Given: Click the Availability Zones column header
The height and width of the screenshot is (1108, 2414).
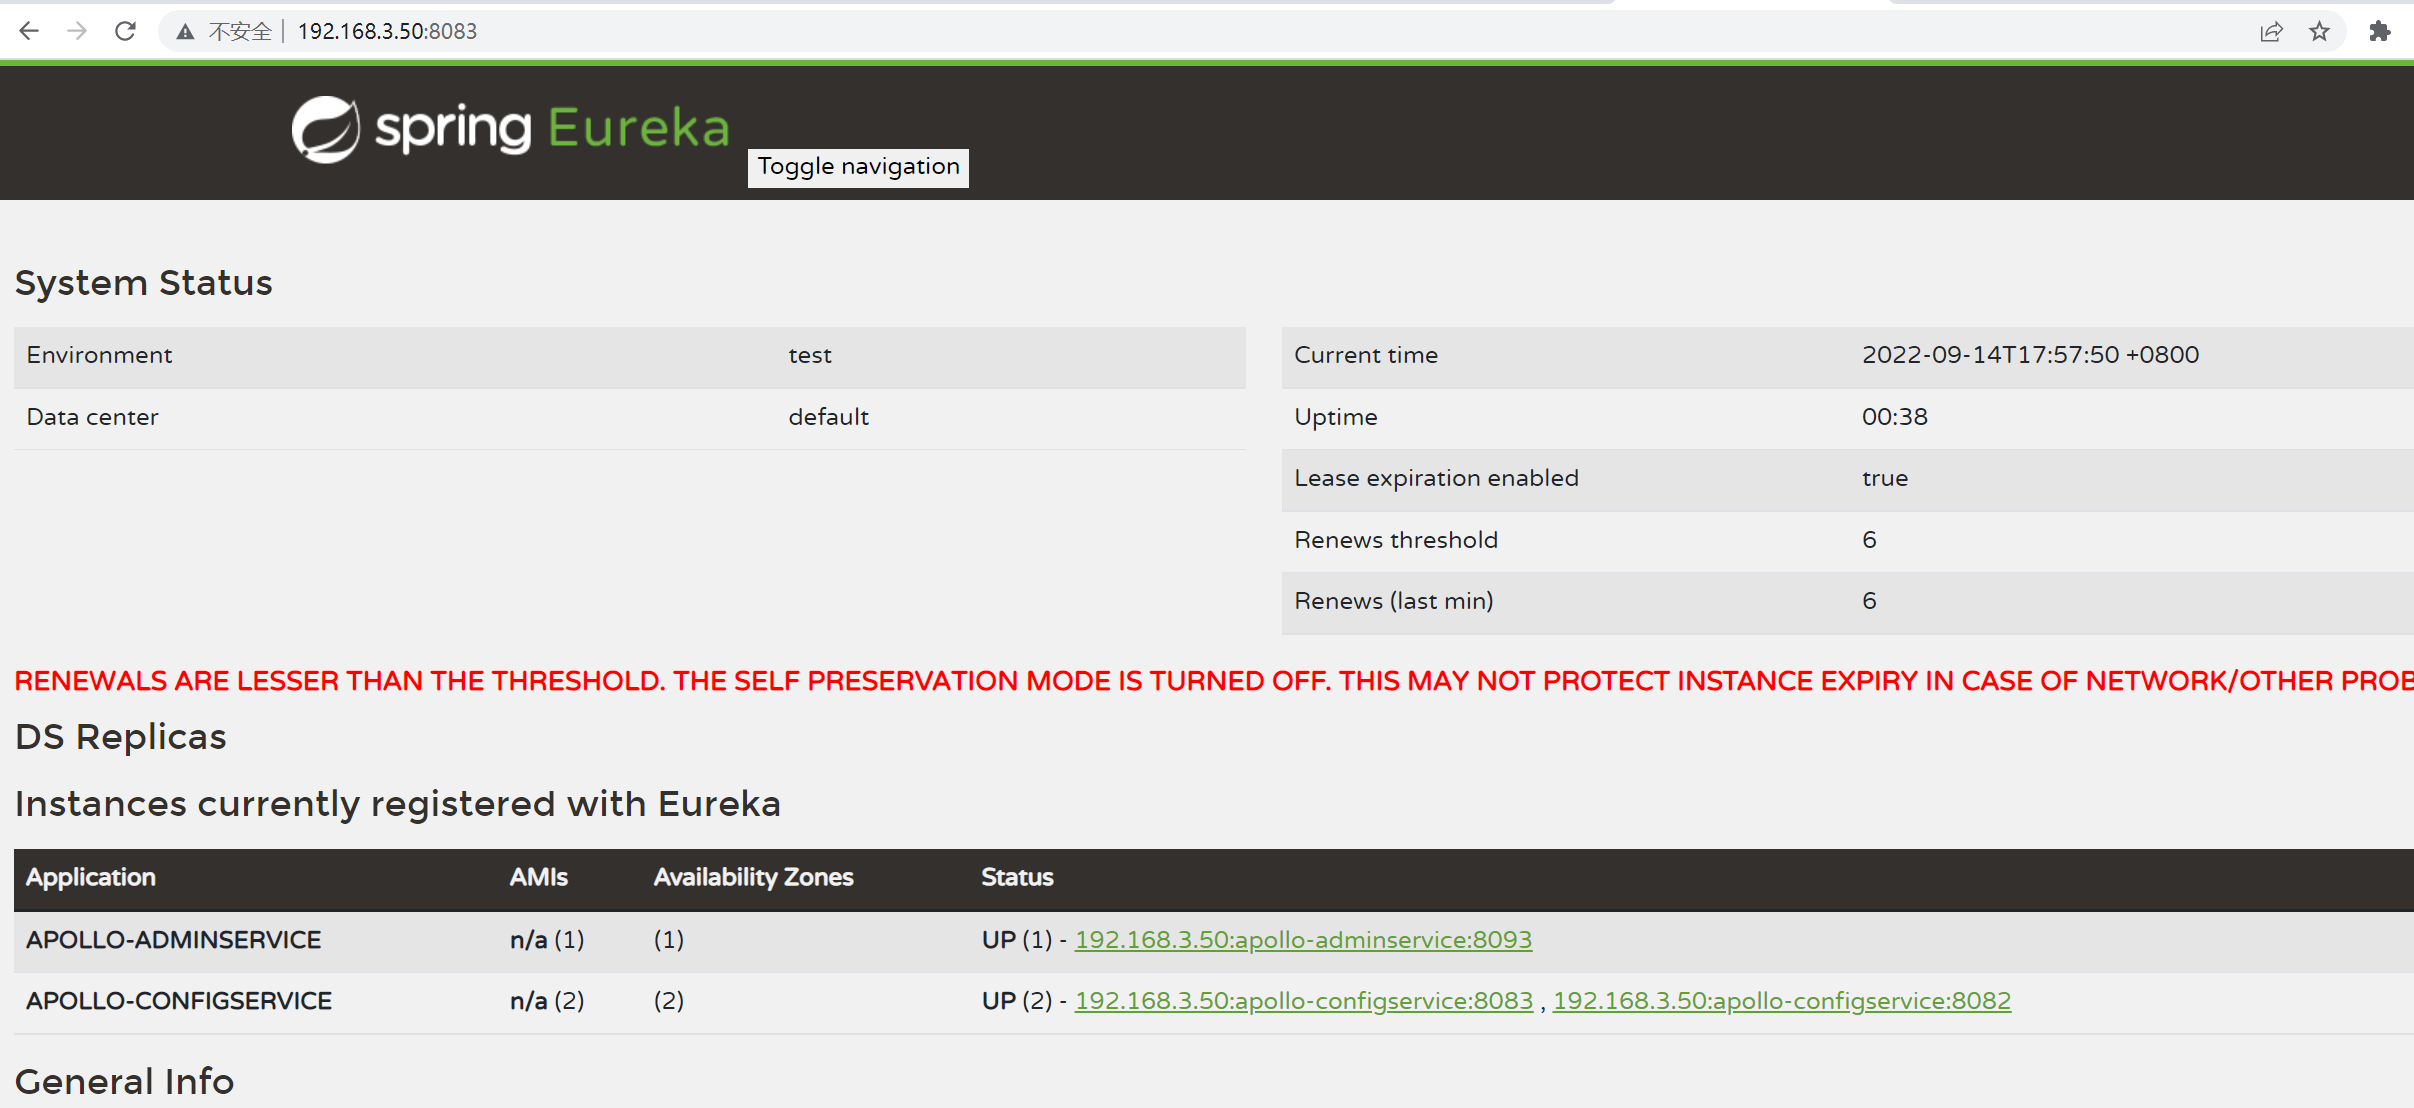Looking at the screenshot, I should [753, 878].
